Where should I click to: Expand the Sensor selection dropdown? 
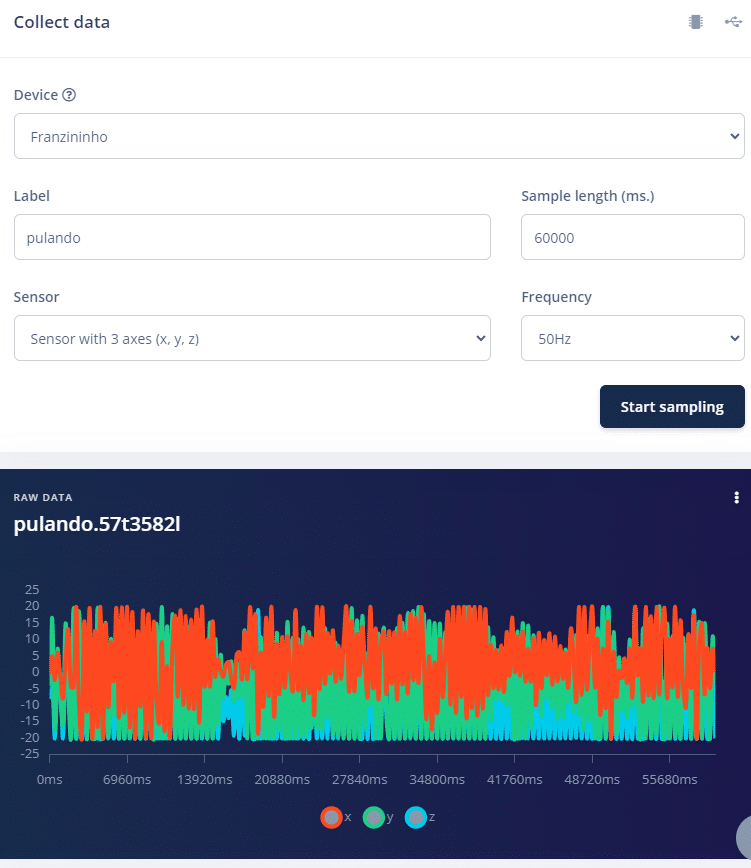tap(252, 338)
